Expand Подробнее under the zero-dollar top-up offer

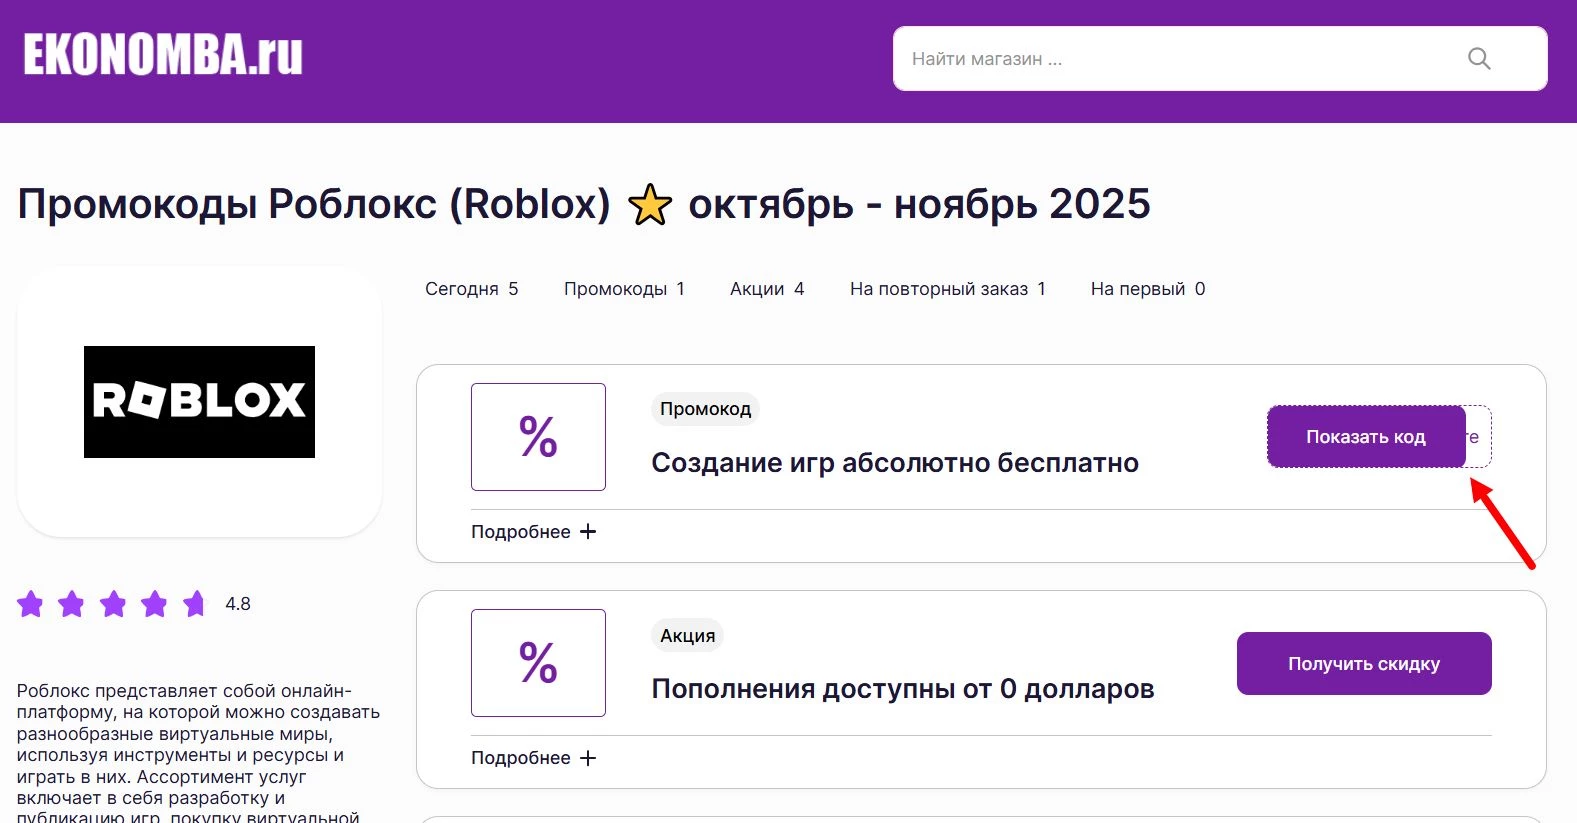(x=533, y=757)
